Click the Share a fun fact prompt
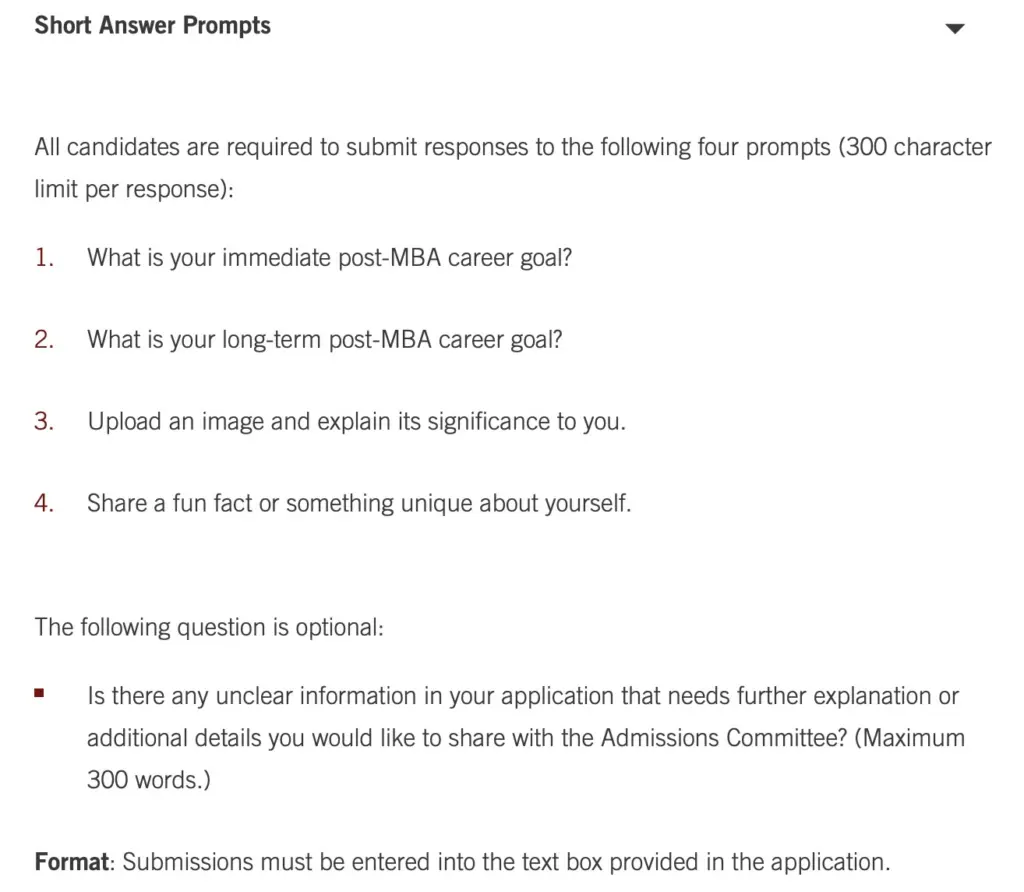The image size is (1024, 892). click(x=359, y=503)
